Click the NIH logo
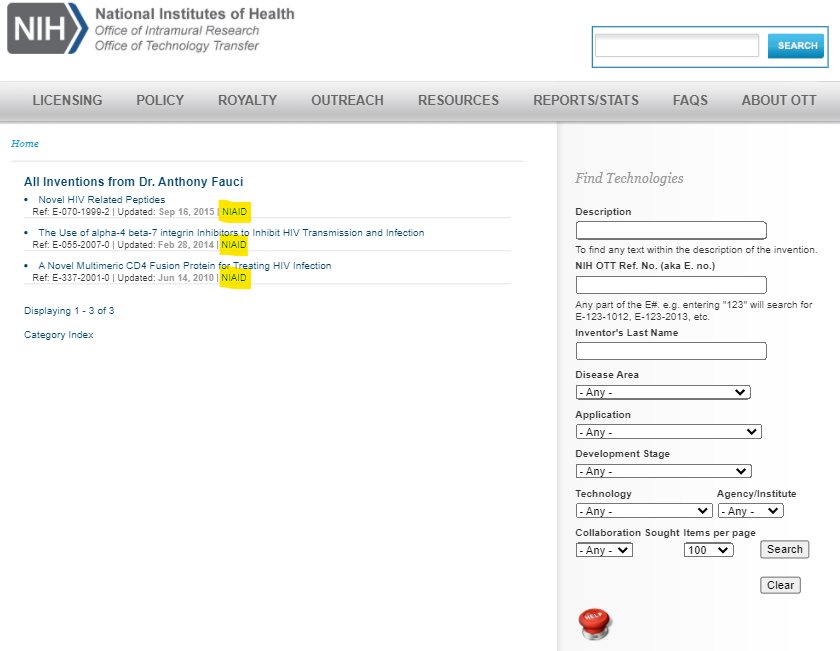The height and width of the screenshot is (651, 840). coord(47,28)
